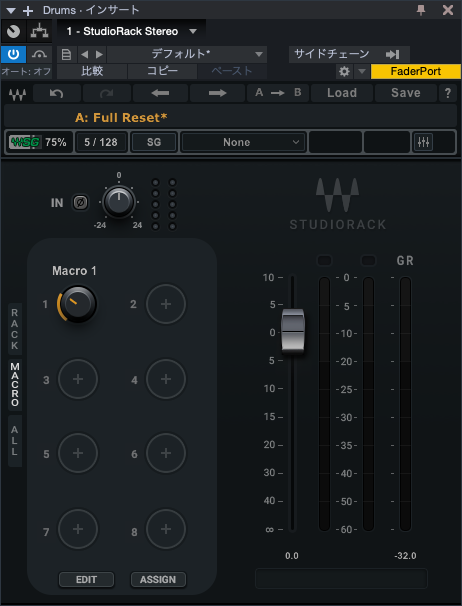Undo the last Waves plugin change
Image resolution: width=462 pixels, height=606 pixels.
pos(57,93)
